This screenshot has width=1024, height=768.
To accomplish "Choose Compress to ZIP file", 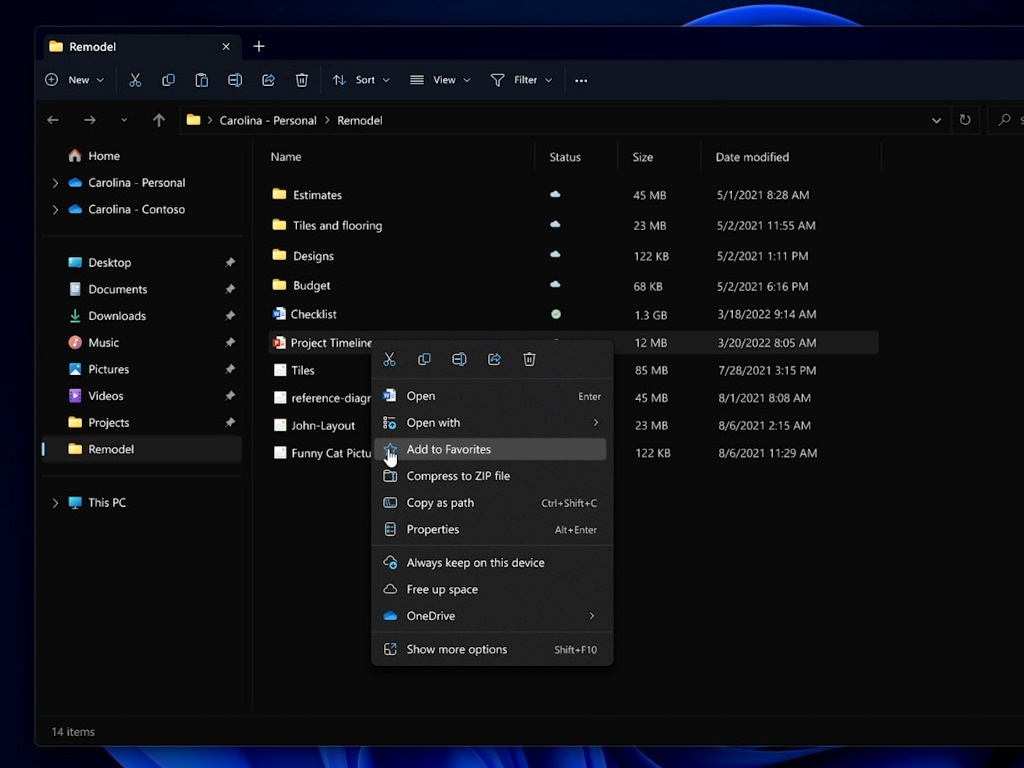I will 458,476.
